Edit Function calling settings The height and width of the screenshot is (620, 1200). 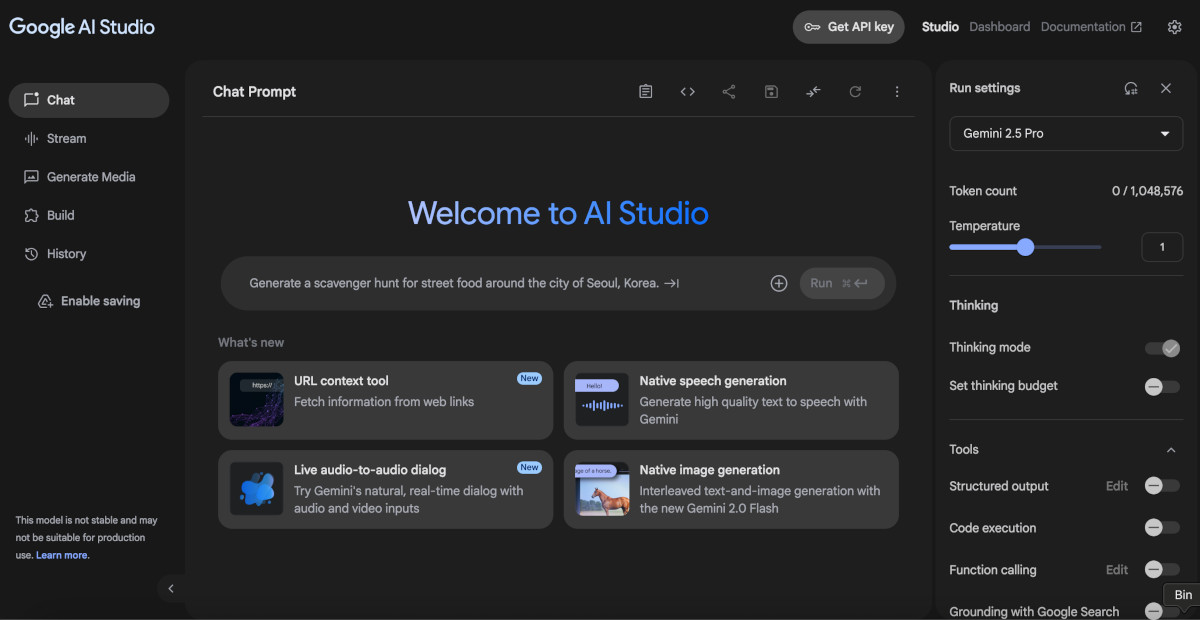[1117, 570]
